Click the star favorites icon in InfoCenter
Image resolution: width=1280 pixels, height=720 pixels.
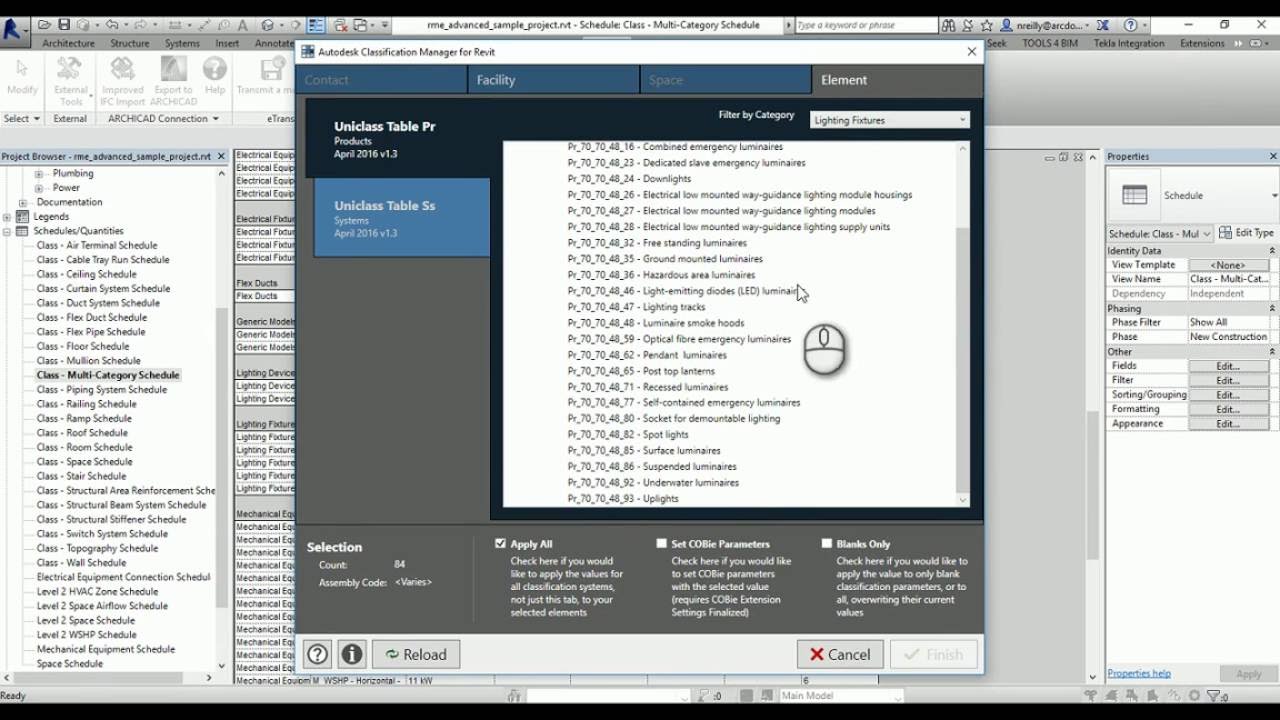pyautogui.click(x=987, y=24)
